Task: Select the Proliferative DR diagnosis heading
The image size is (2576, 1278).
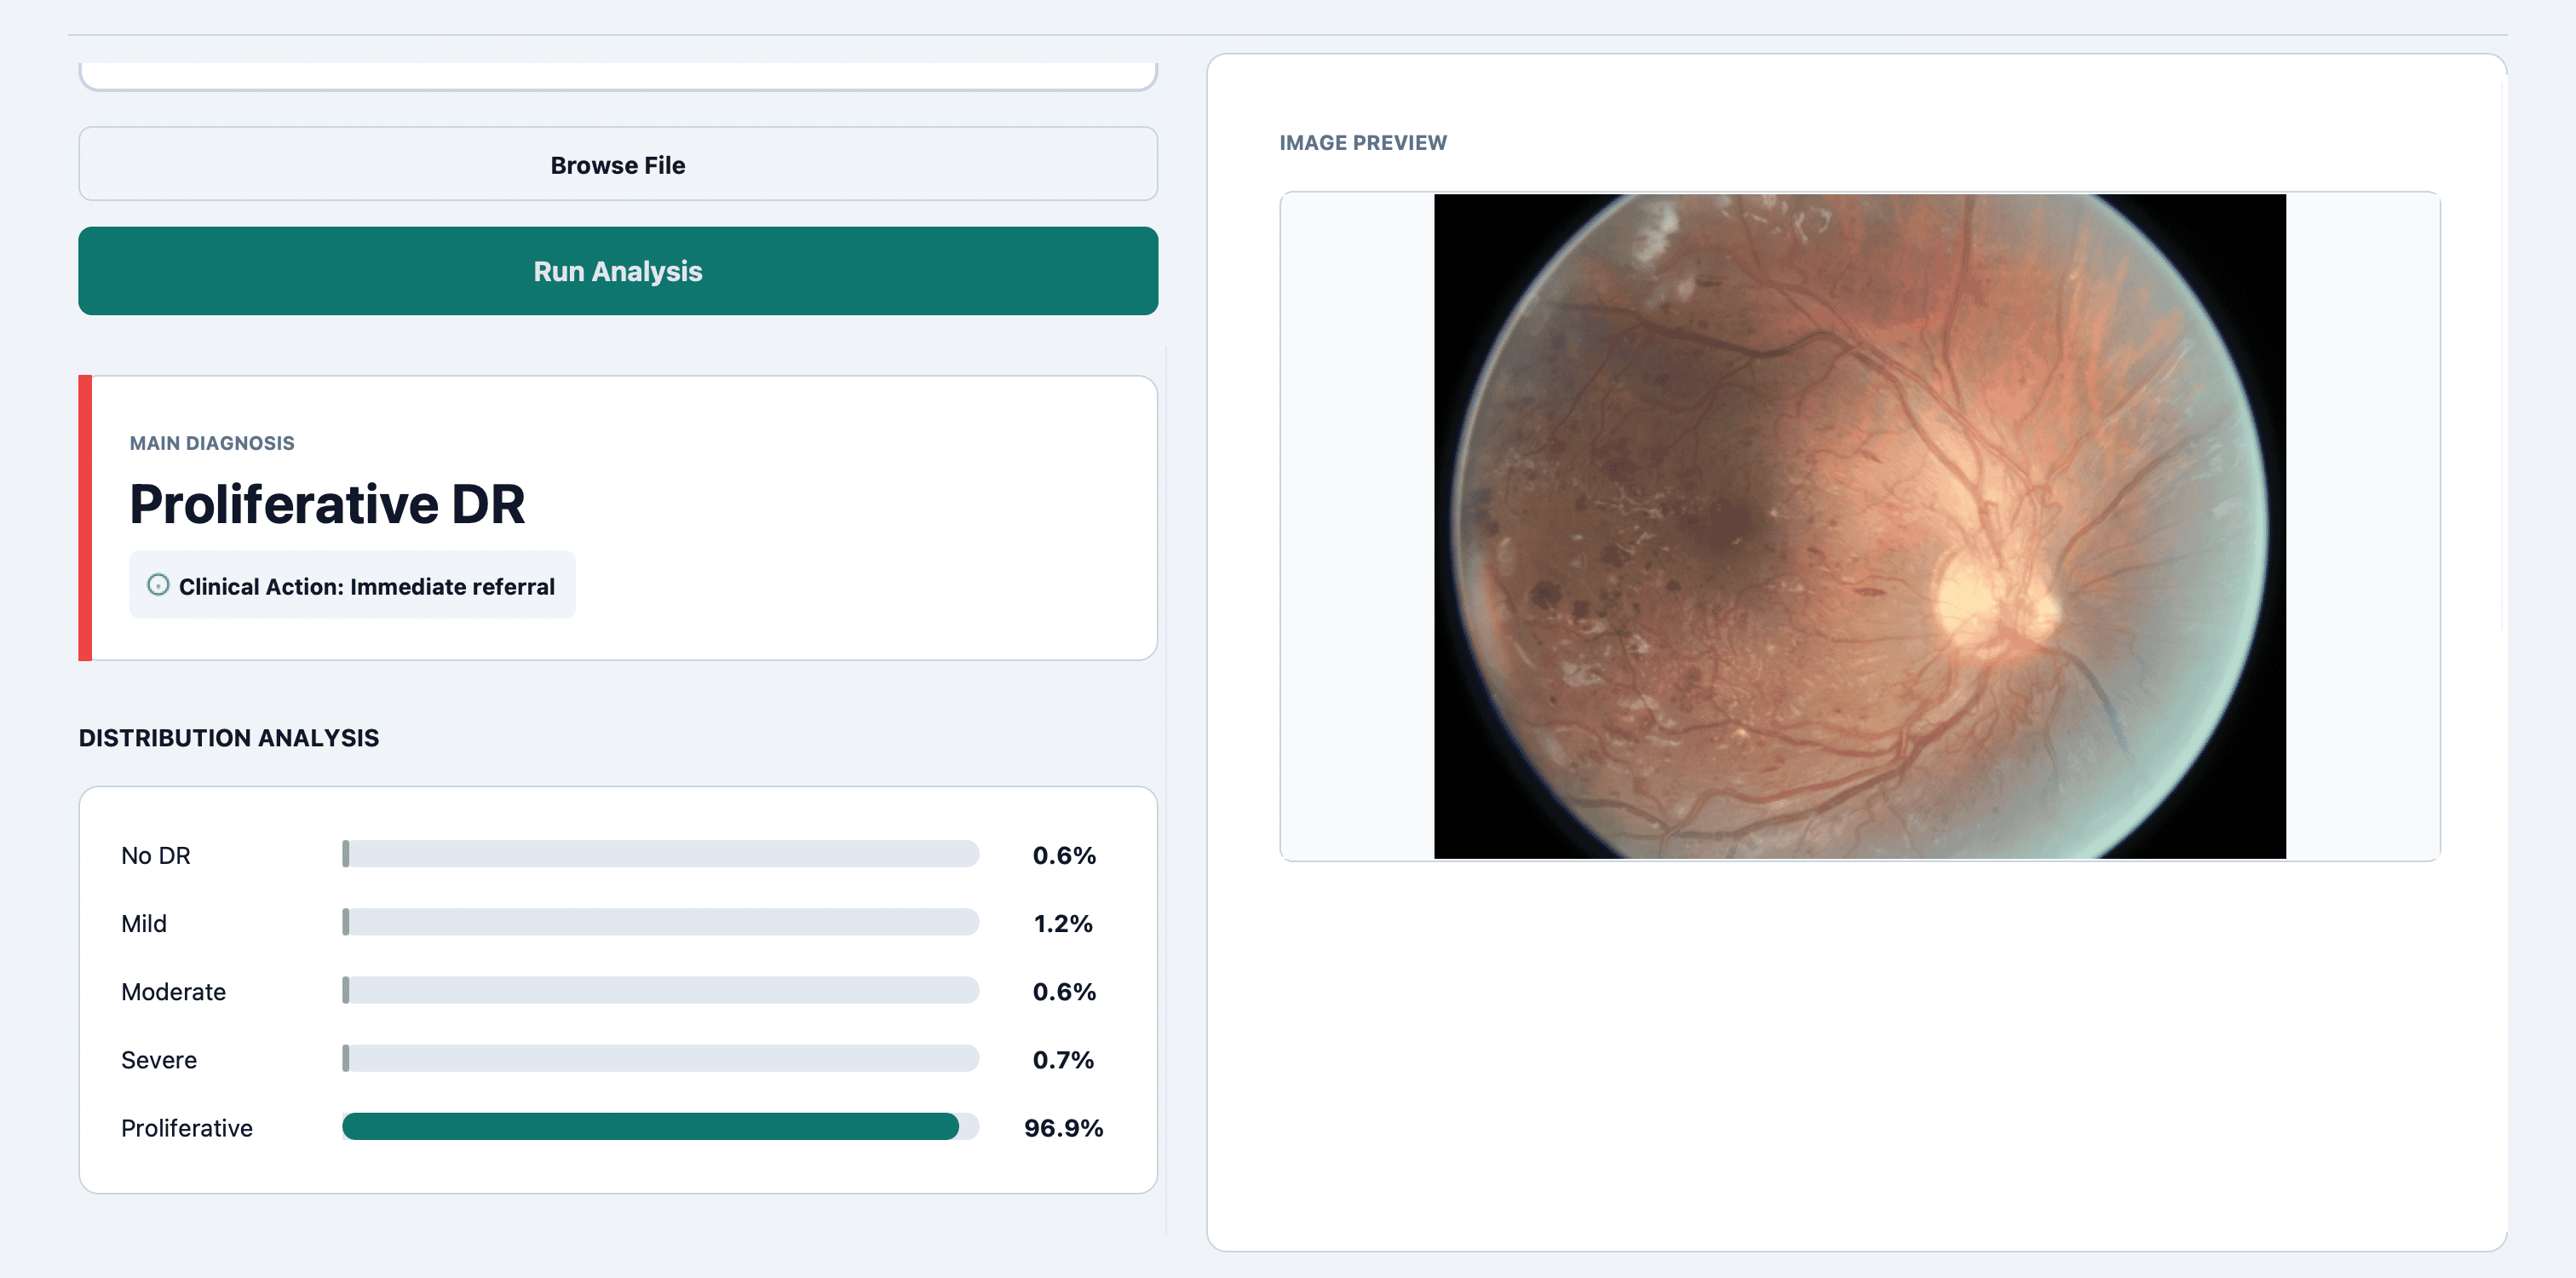Action: pos(327,504)
